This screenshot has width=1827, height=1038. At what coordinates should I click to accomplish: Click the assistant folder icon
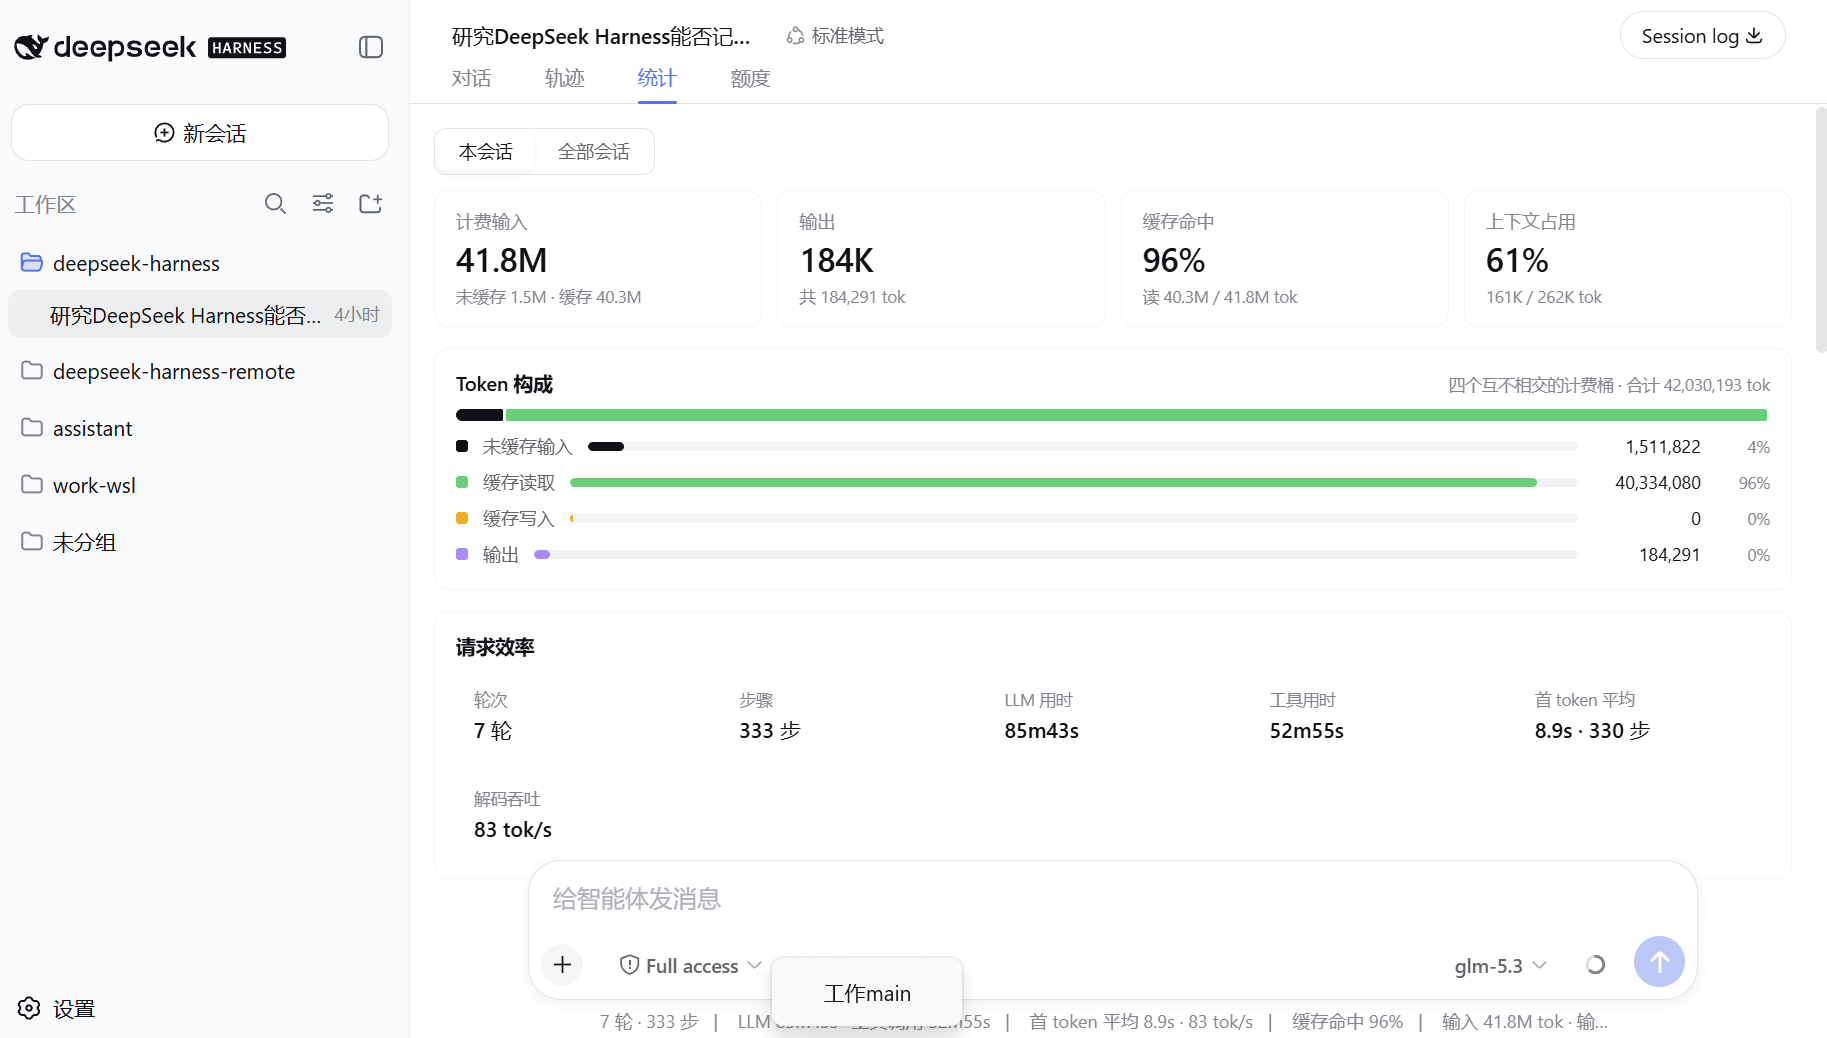(x=32, y=427)
